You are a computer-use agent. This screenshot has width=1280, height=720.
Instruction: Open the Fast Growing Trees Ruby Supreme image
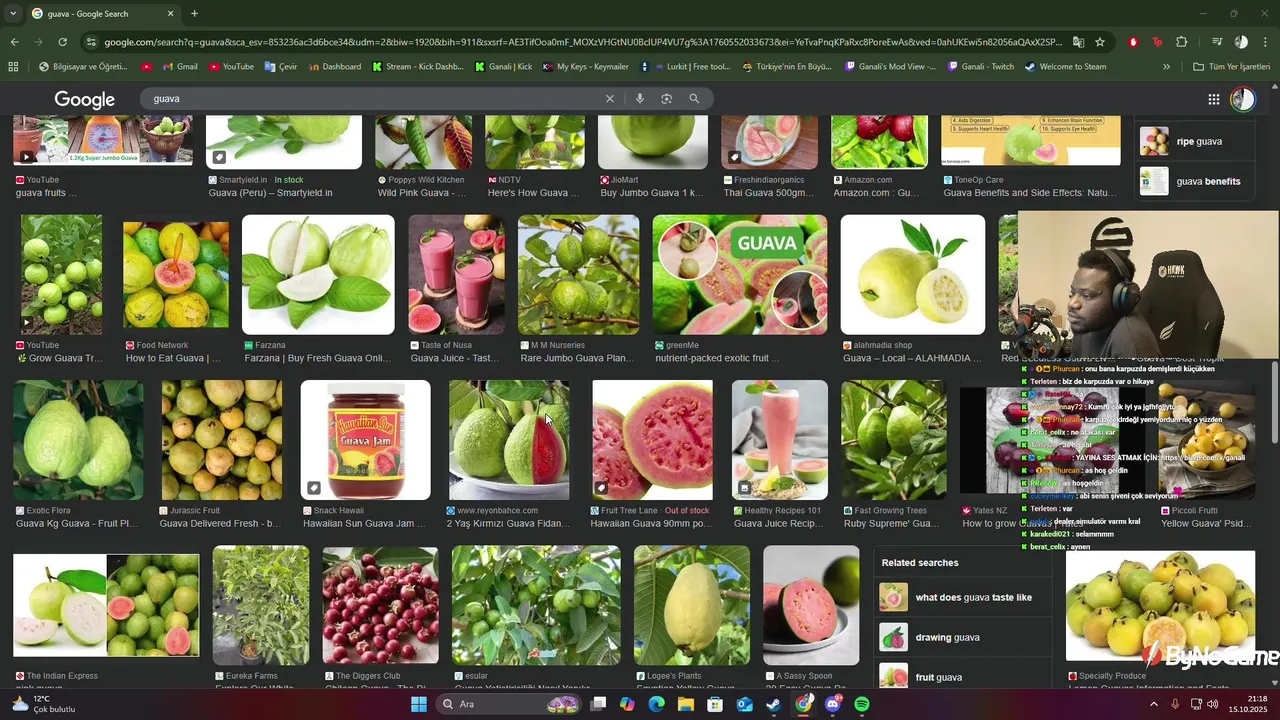[893, 440]
